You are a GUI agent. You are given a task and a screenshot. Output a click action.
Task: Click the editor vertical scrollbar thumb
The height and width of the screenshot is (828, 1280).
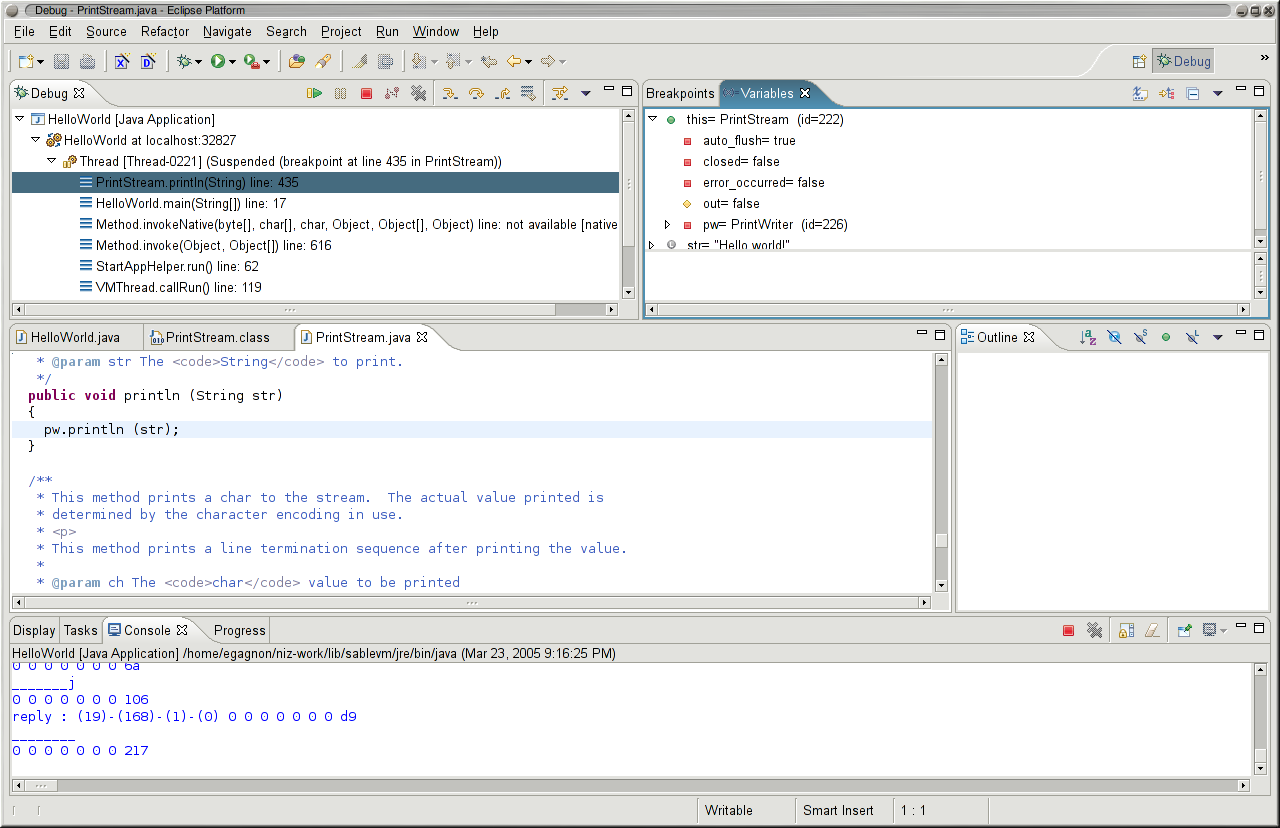pos(941,540)
